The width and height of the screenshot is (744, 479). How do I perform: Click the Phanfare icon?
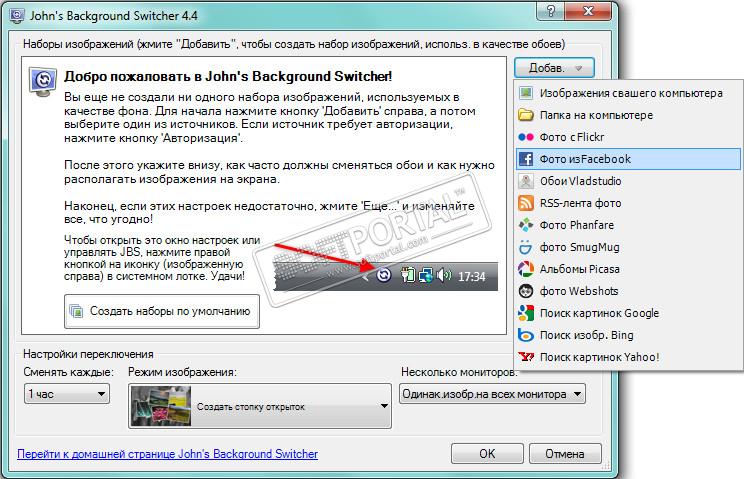(526, 225)
